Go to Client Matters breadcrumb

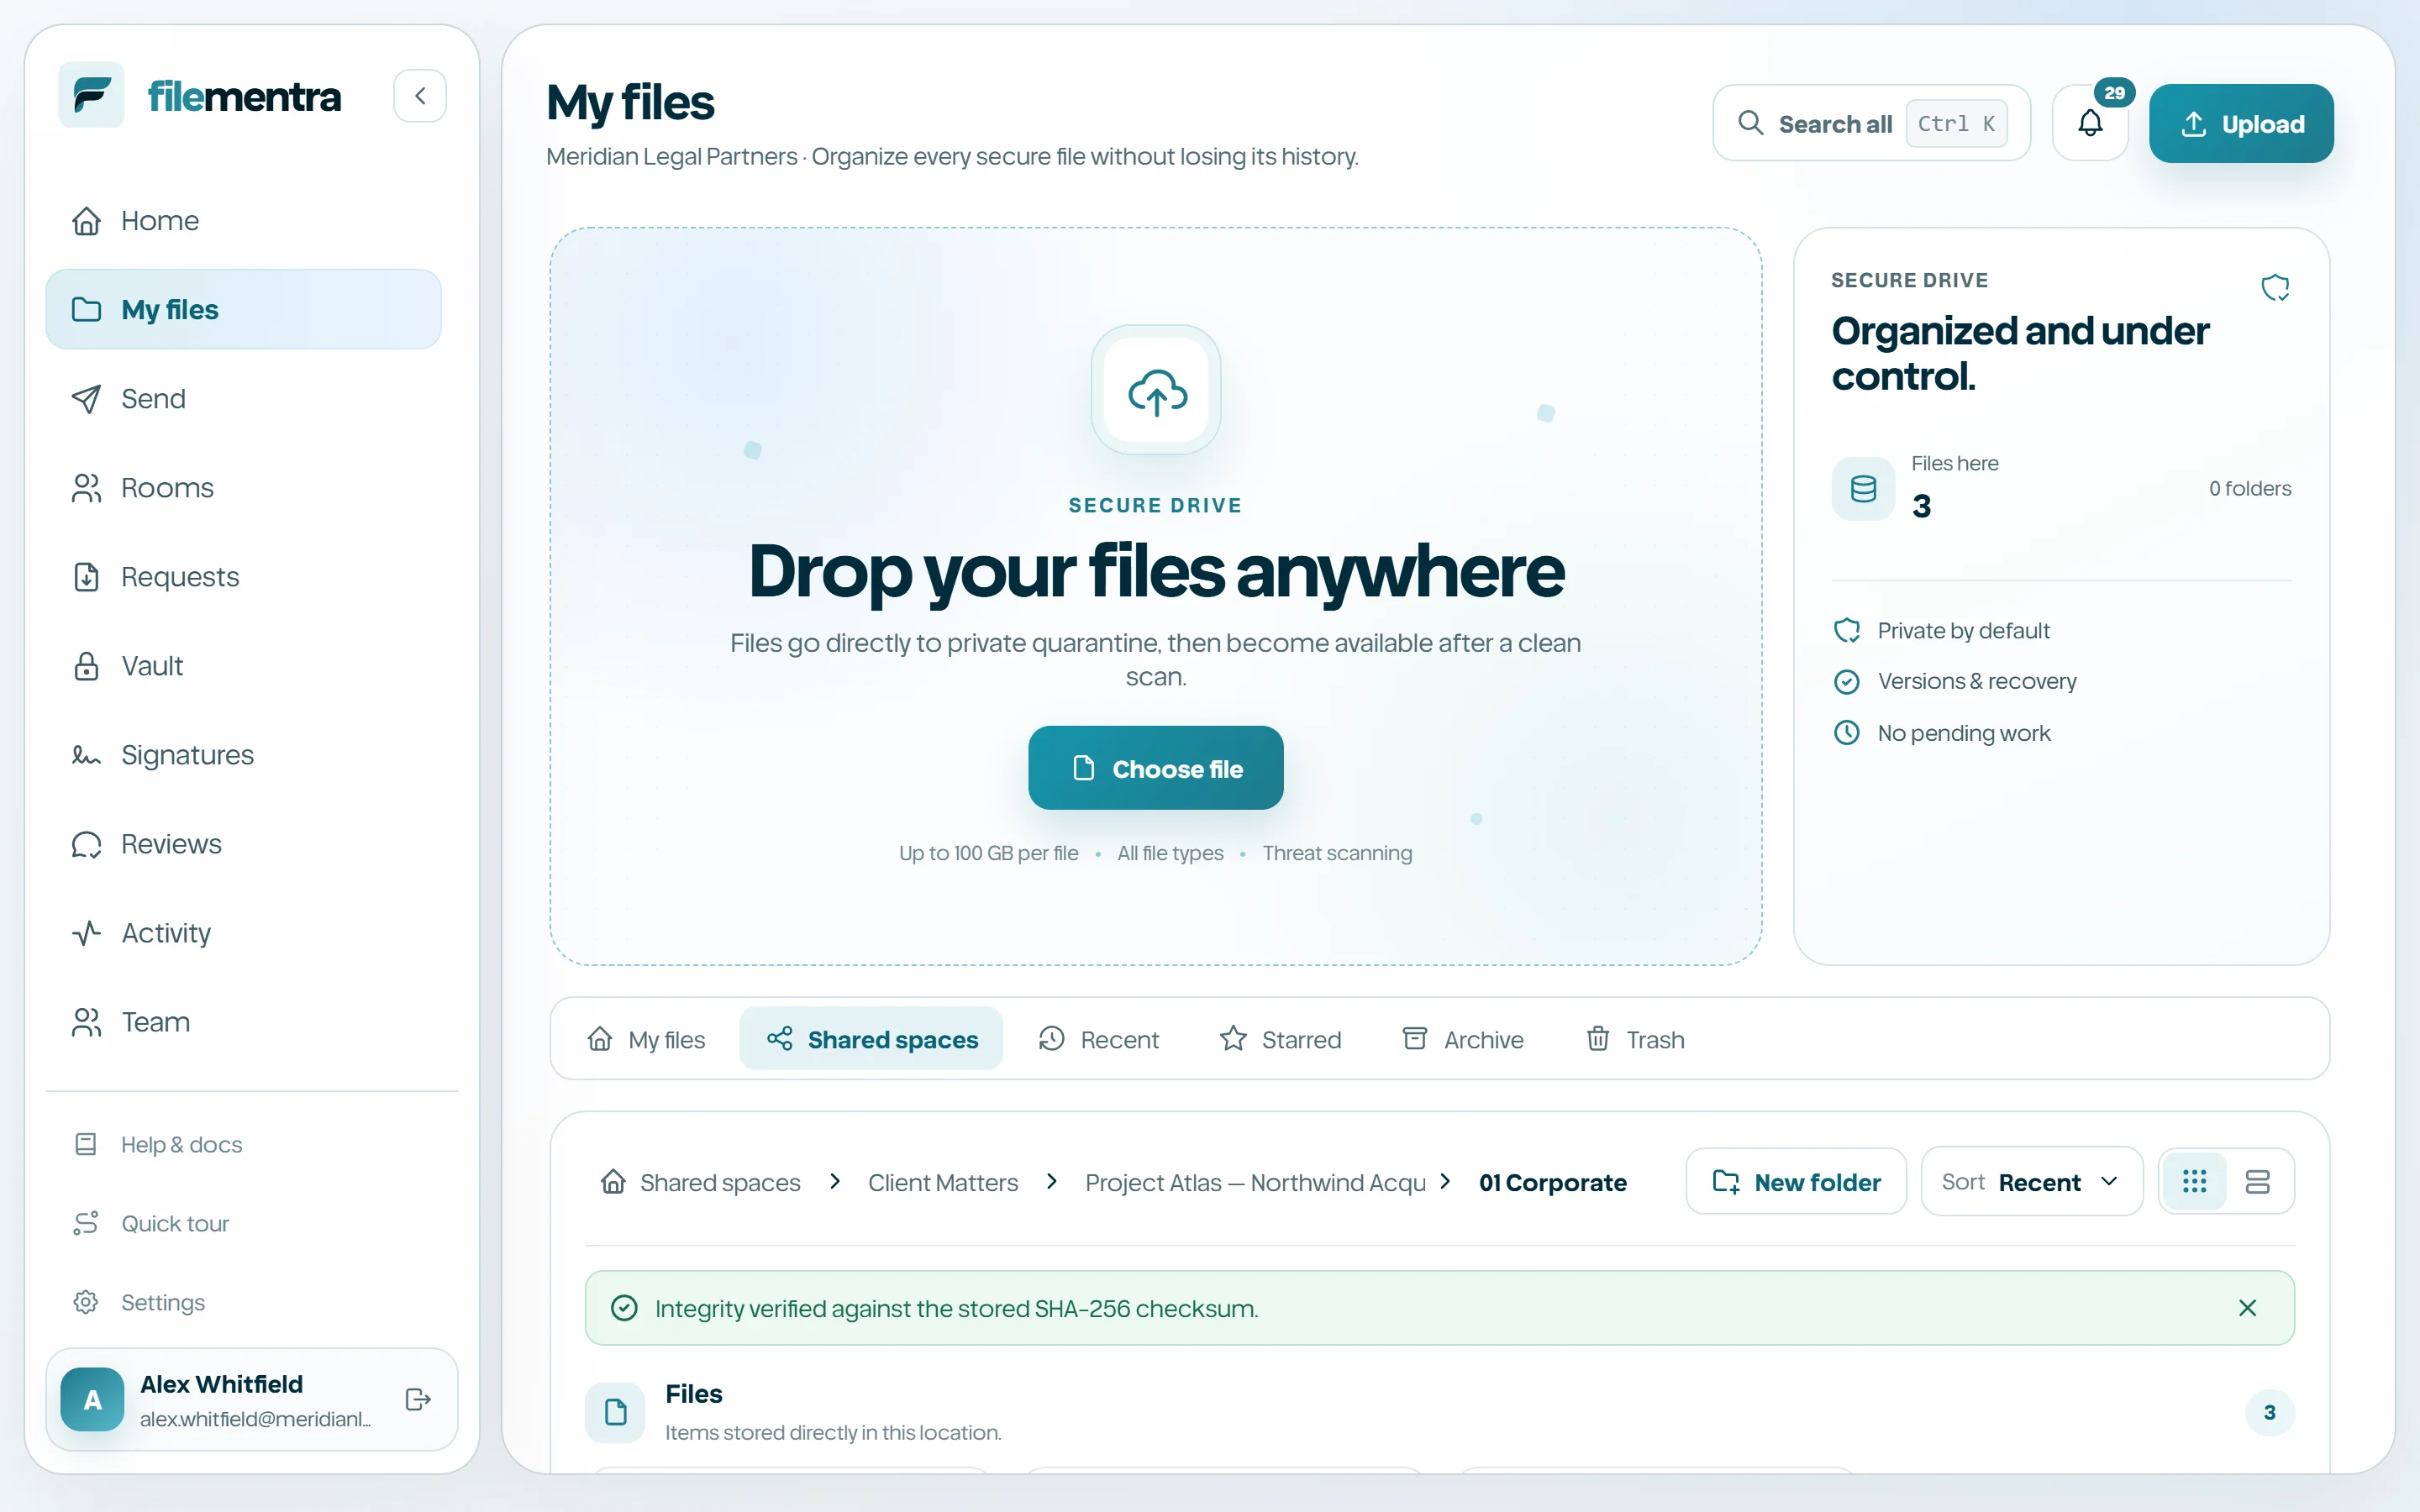[x=943, y=1182]
